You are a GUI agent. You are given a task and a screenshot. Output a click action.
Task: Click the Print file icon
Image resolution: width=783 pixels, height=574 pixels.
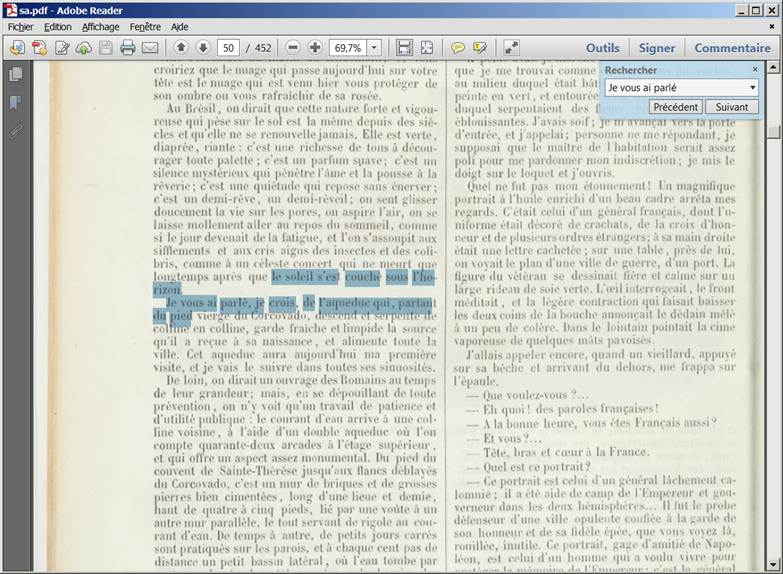(x=128, y=48)
